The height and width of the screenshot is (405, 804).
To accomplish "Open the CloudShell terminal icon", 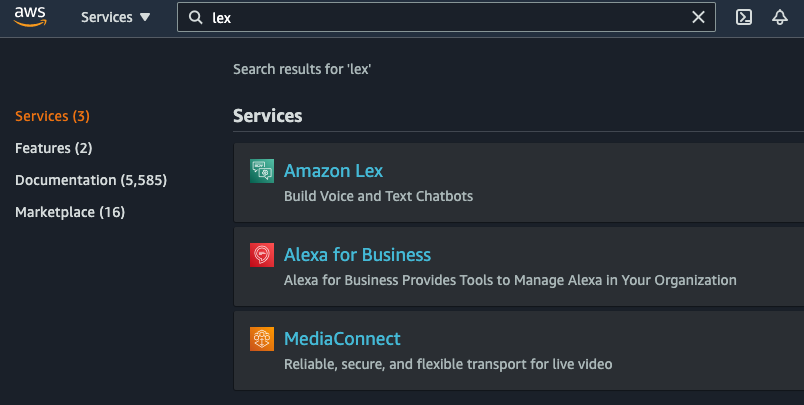I will [744, 18].
